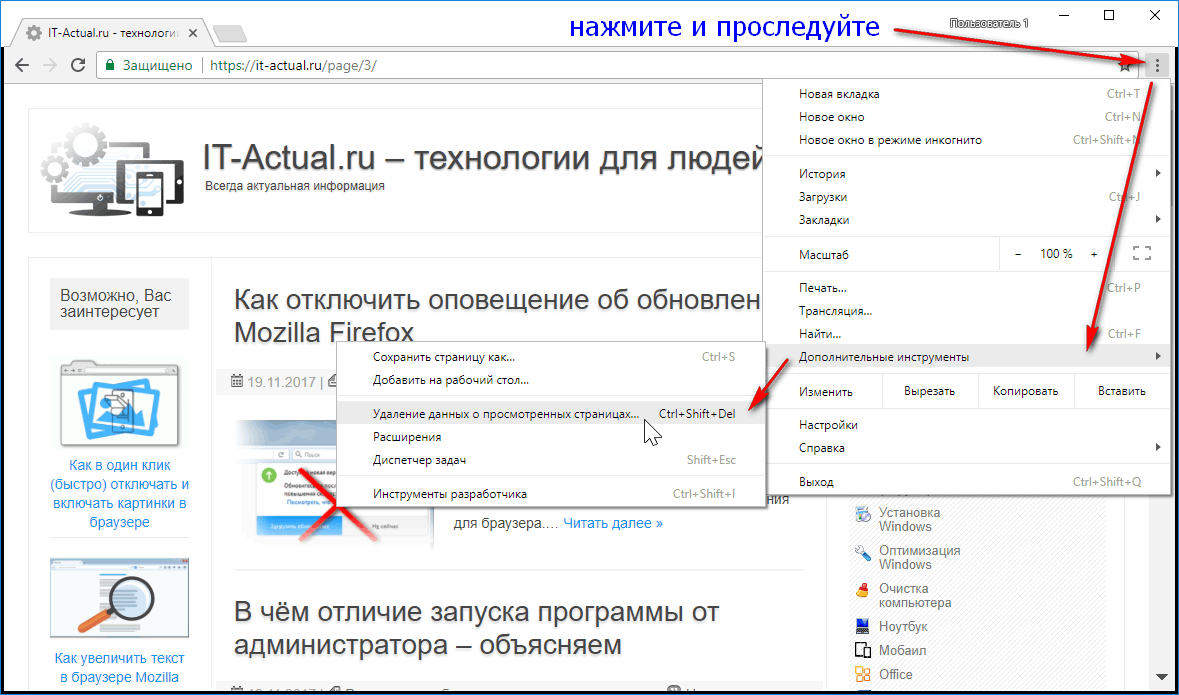Click Сохранить страницу как... submenu item
Image resolution: width=1179 pixels, height=695 pixels.
pos(551,357)
